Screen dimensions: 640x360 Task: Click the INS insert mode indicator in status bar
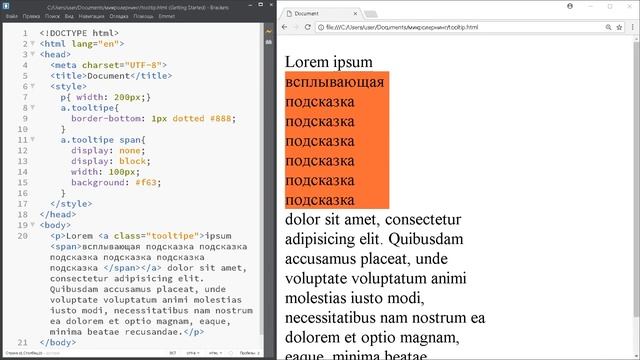(173, 353)
